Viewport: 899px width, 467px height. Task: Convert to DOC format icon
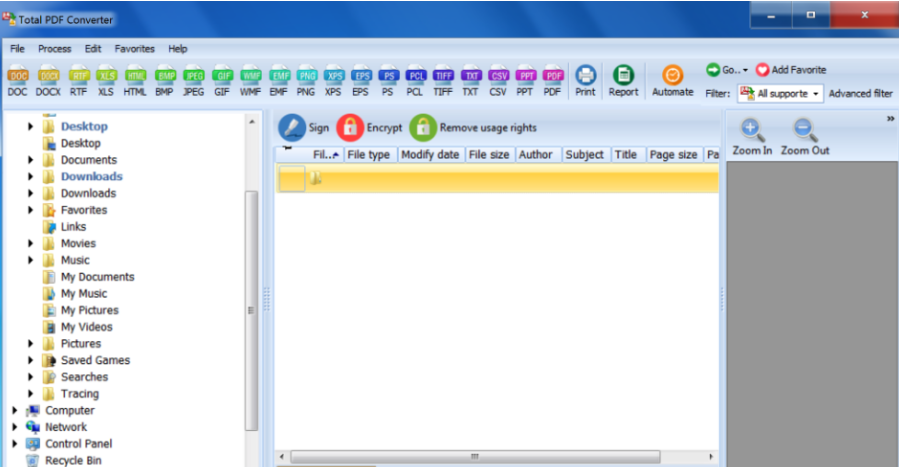tap(18, 81)
